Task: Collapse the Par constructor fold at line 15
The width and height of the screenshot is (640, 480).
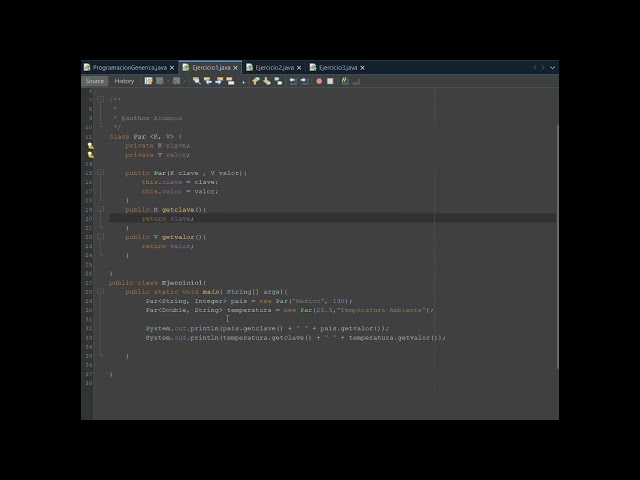Action: click(100, 173)
